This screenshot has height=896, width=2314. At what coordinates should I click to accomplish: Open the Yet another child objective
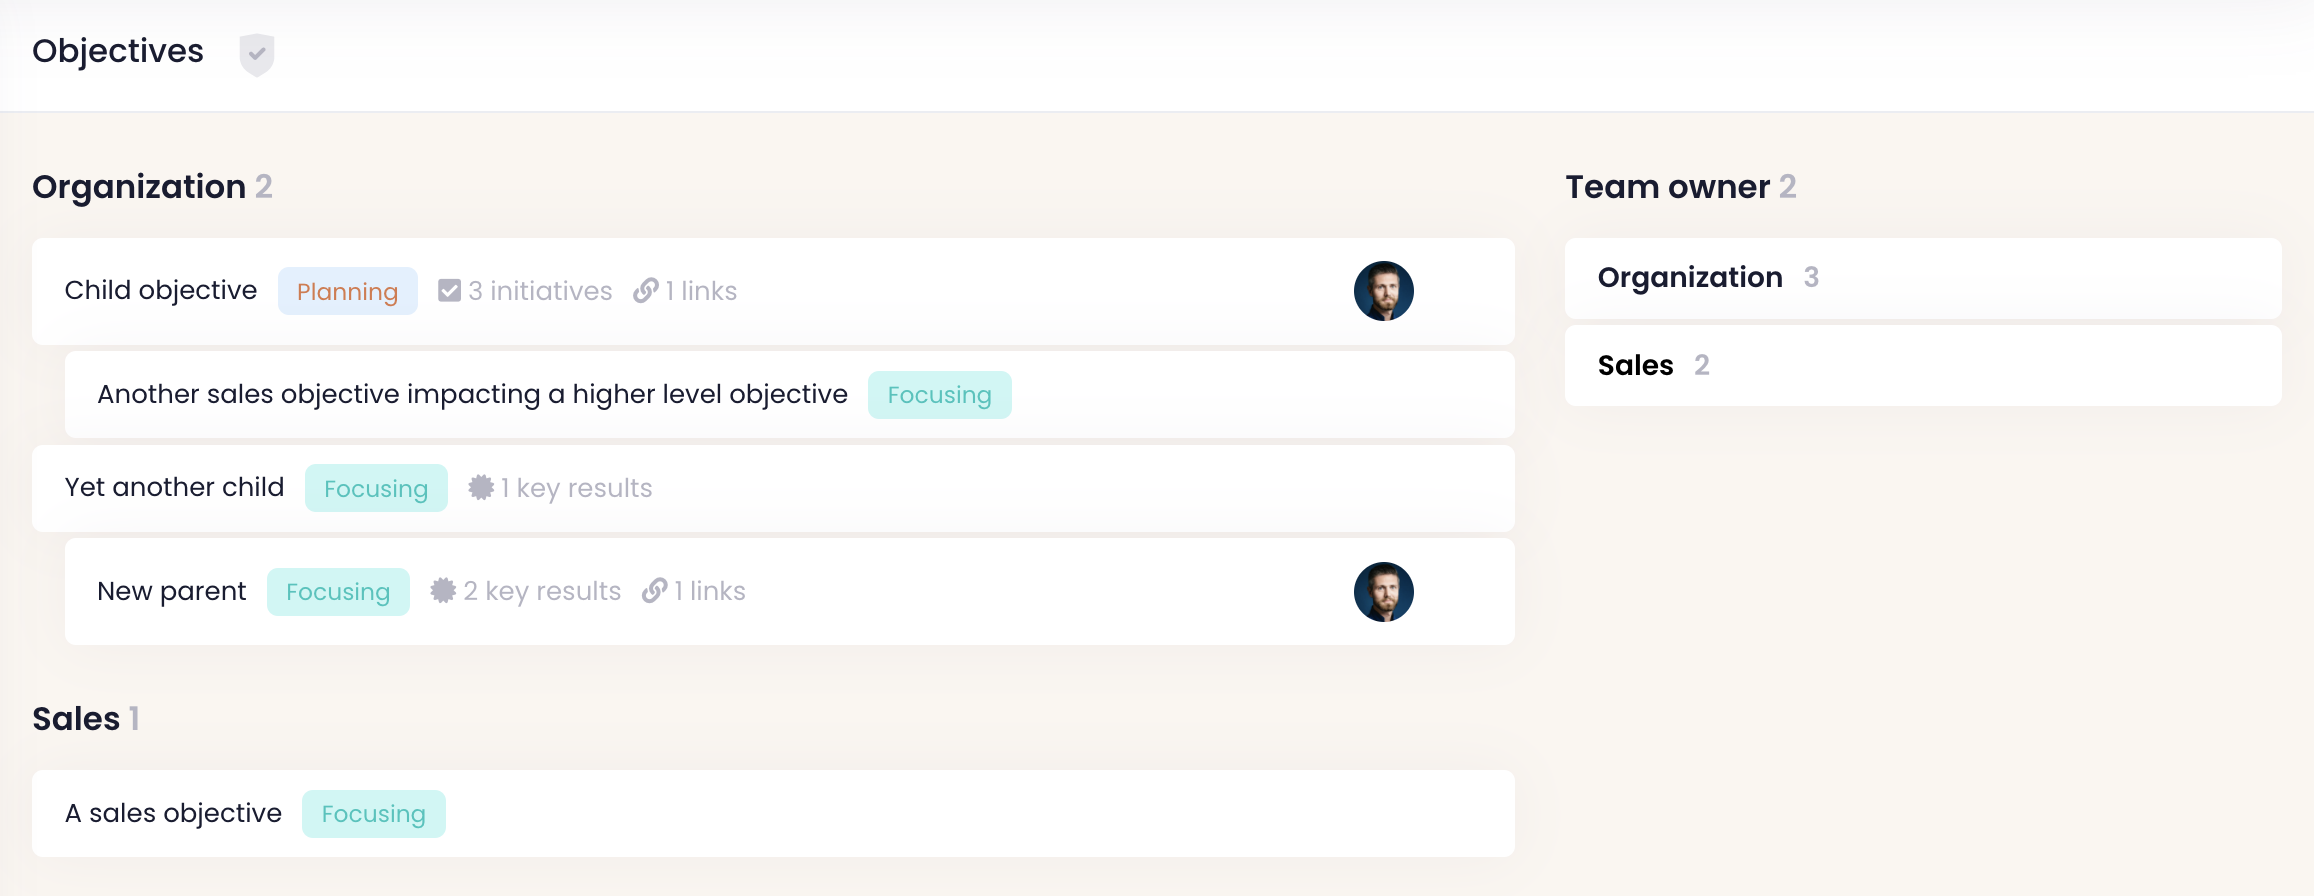pyautogui.click(x=175, y=488)
